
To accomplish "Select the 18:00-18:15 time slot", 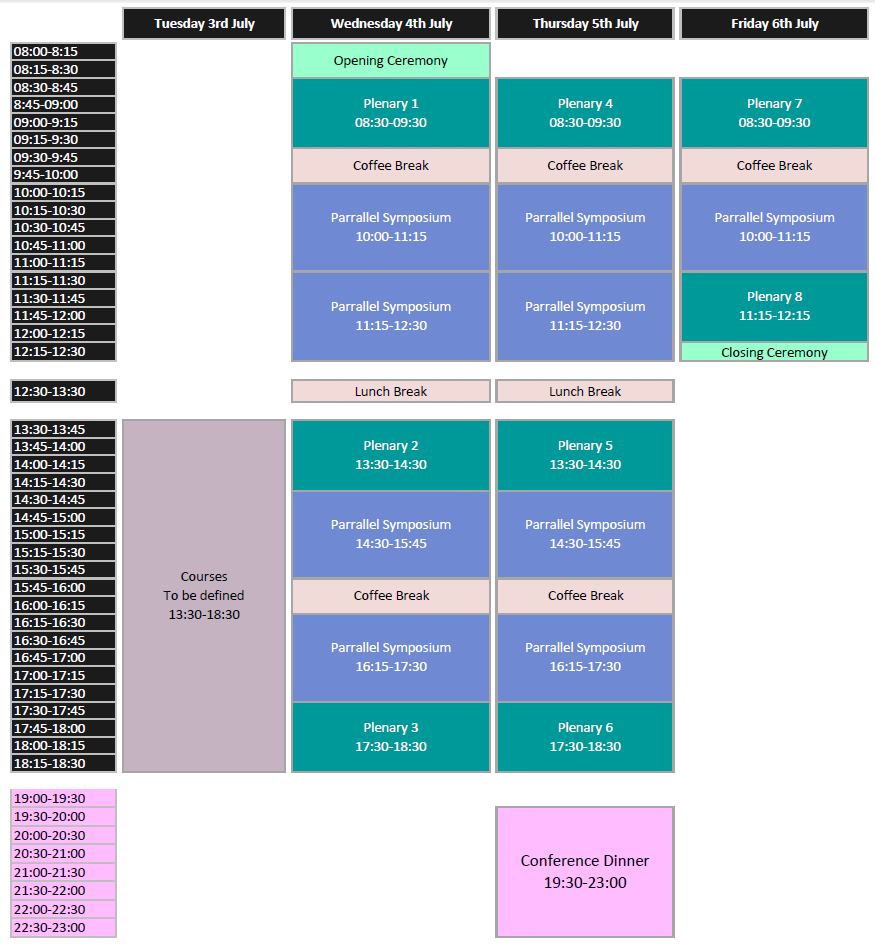I will tap(63, 745).
